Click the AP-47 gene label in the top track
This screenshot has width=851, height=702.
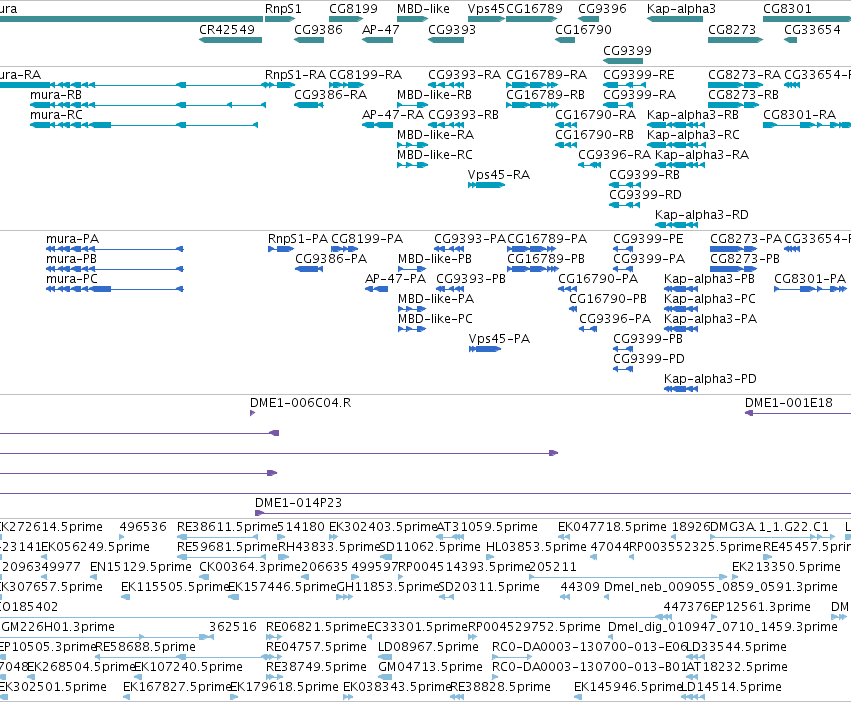(380, 30)
